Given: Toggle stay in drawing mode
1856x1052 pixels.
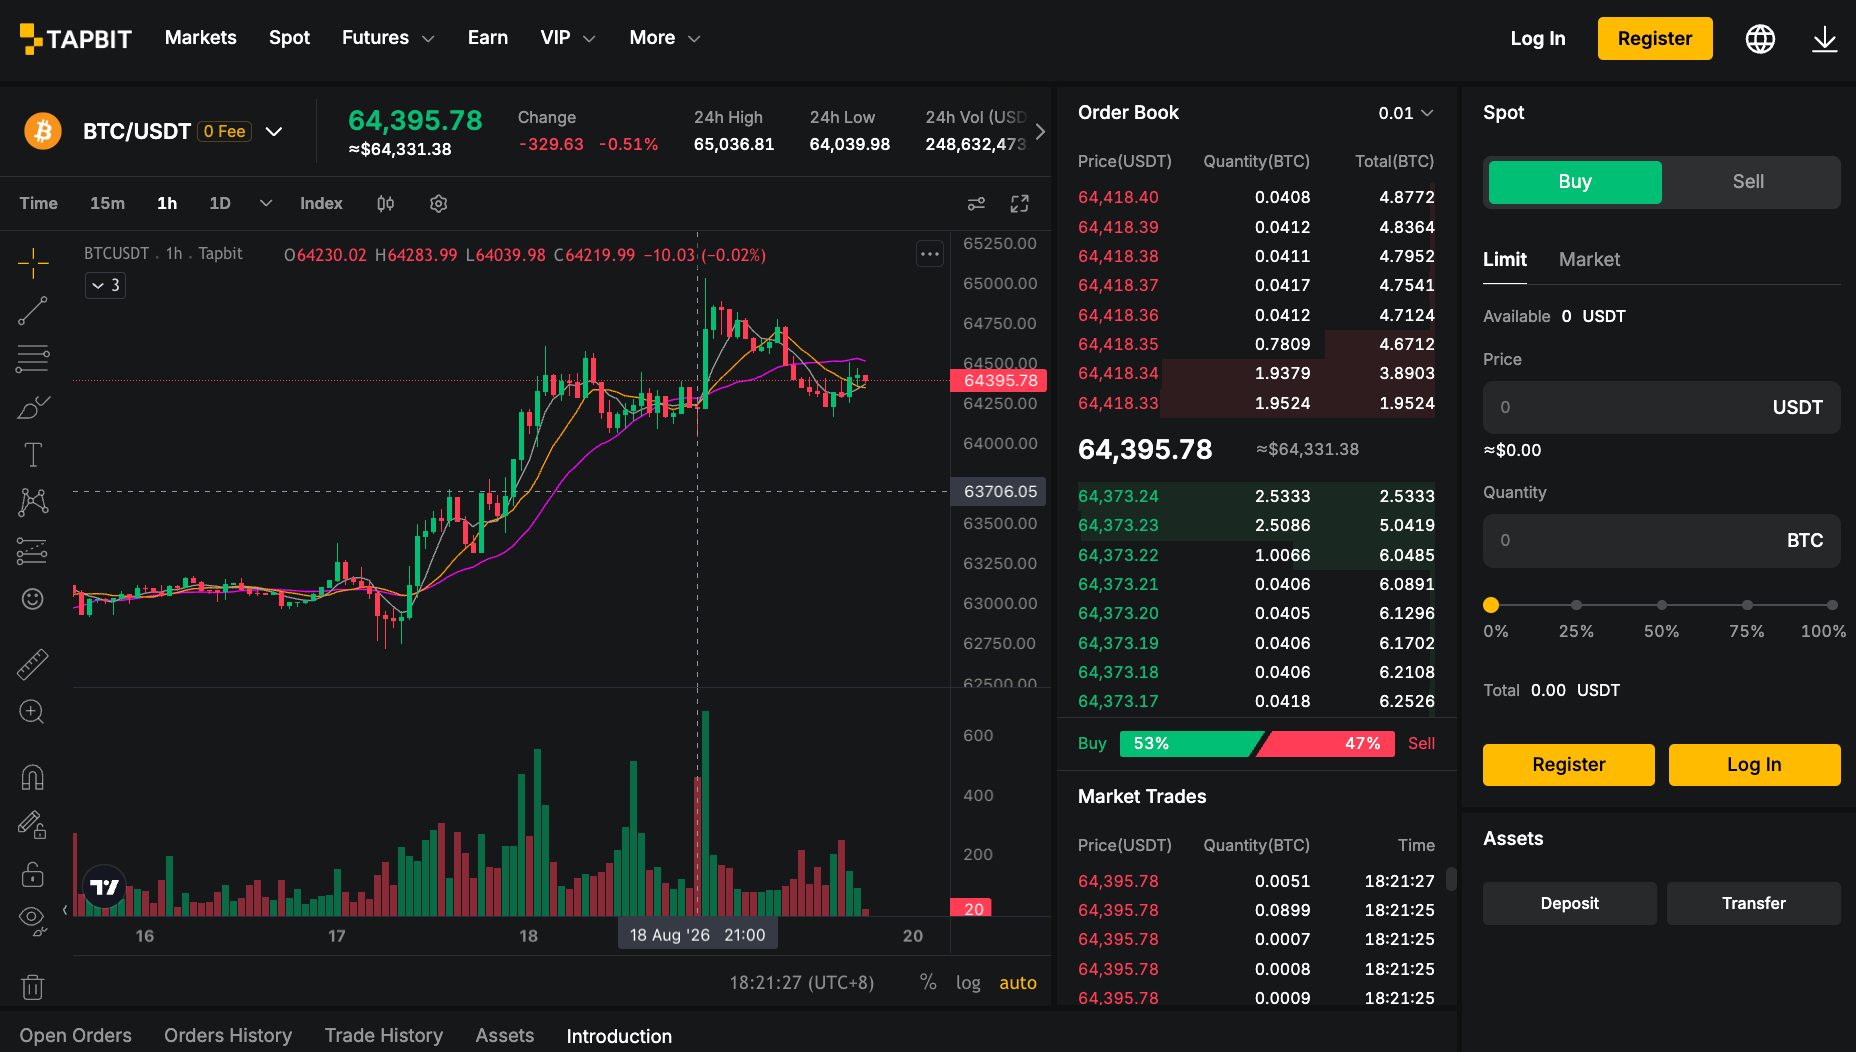Looking at the screenshot, I should point(33,825).
